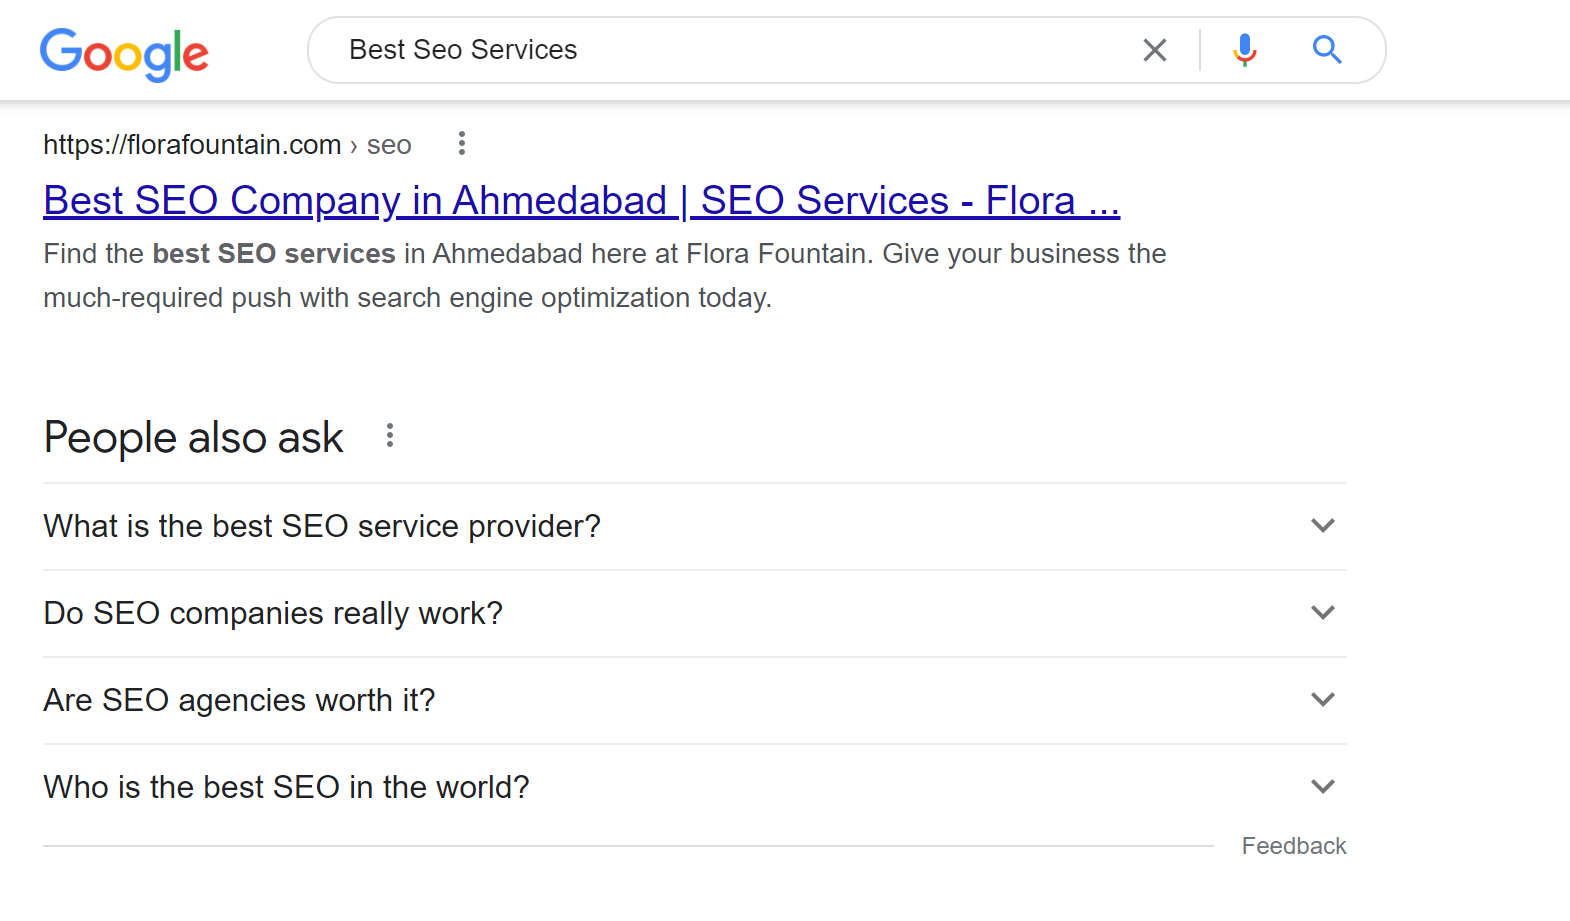Image resolution: width=1570 pixels, height=921 pixels.
Task: Click the result snippet mentioning Flora Fountain
Action: point(605,276)
